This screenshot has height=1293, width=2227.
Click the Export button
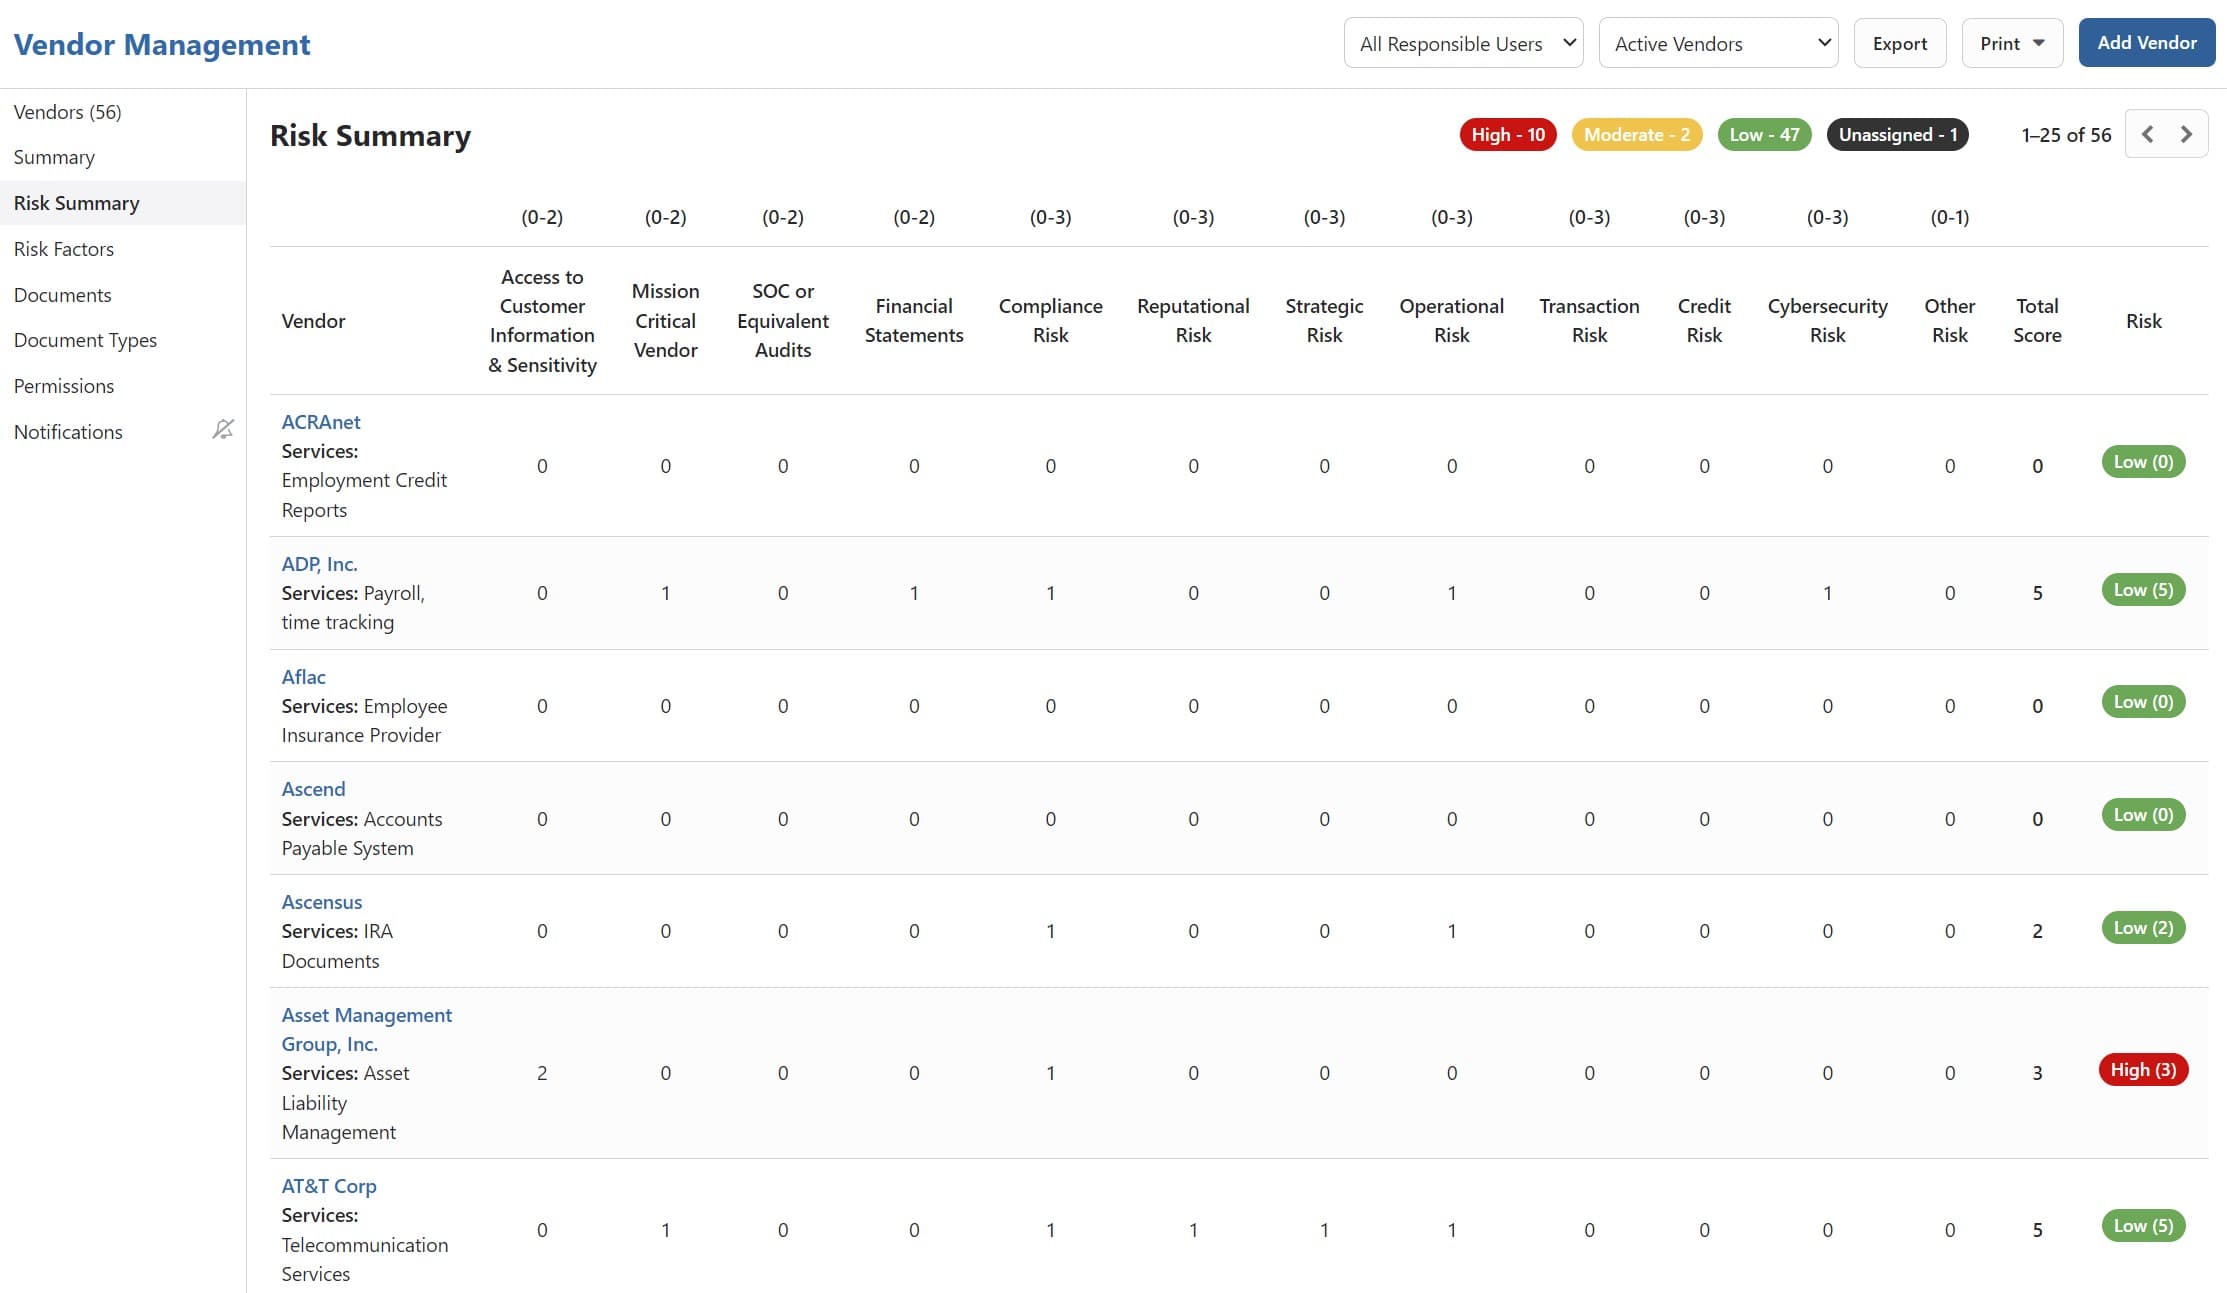pos(1899,44)
